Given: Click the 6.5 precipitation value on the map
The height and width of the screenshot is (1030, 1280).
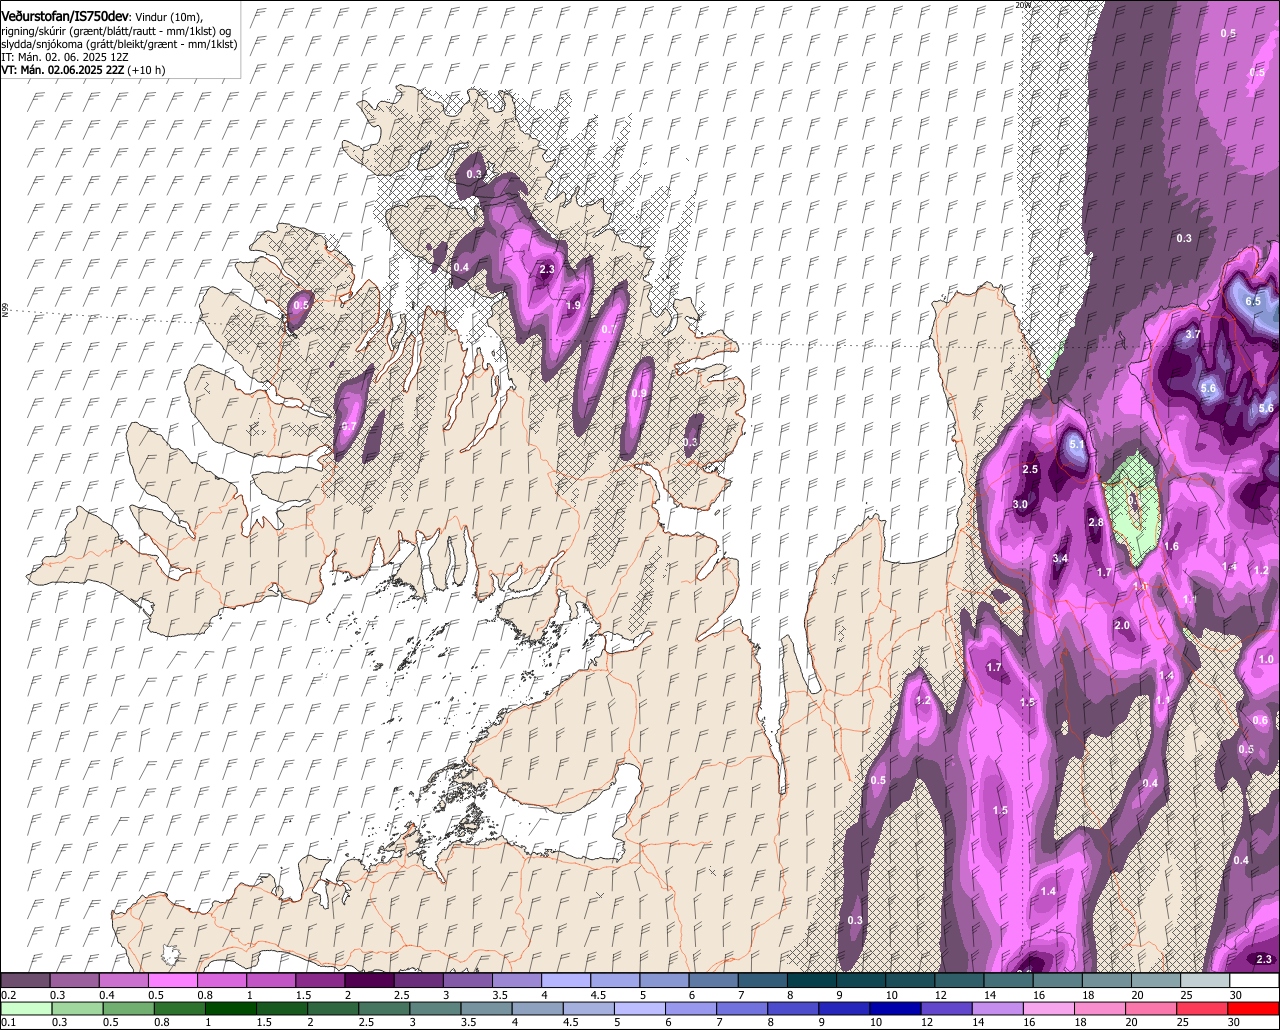Looking at the screenshot, I should coord(1253,301).
